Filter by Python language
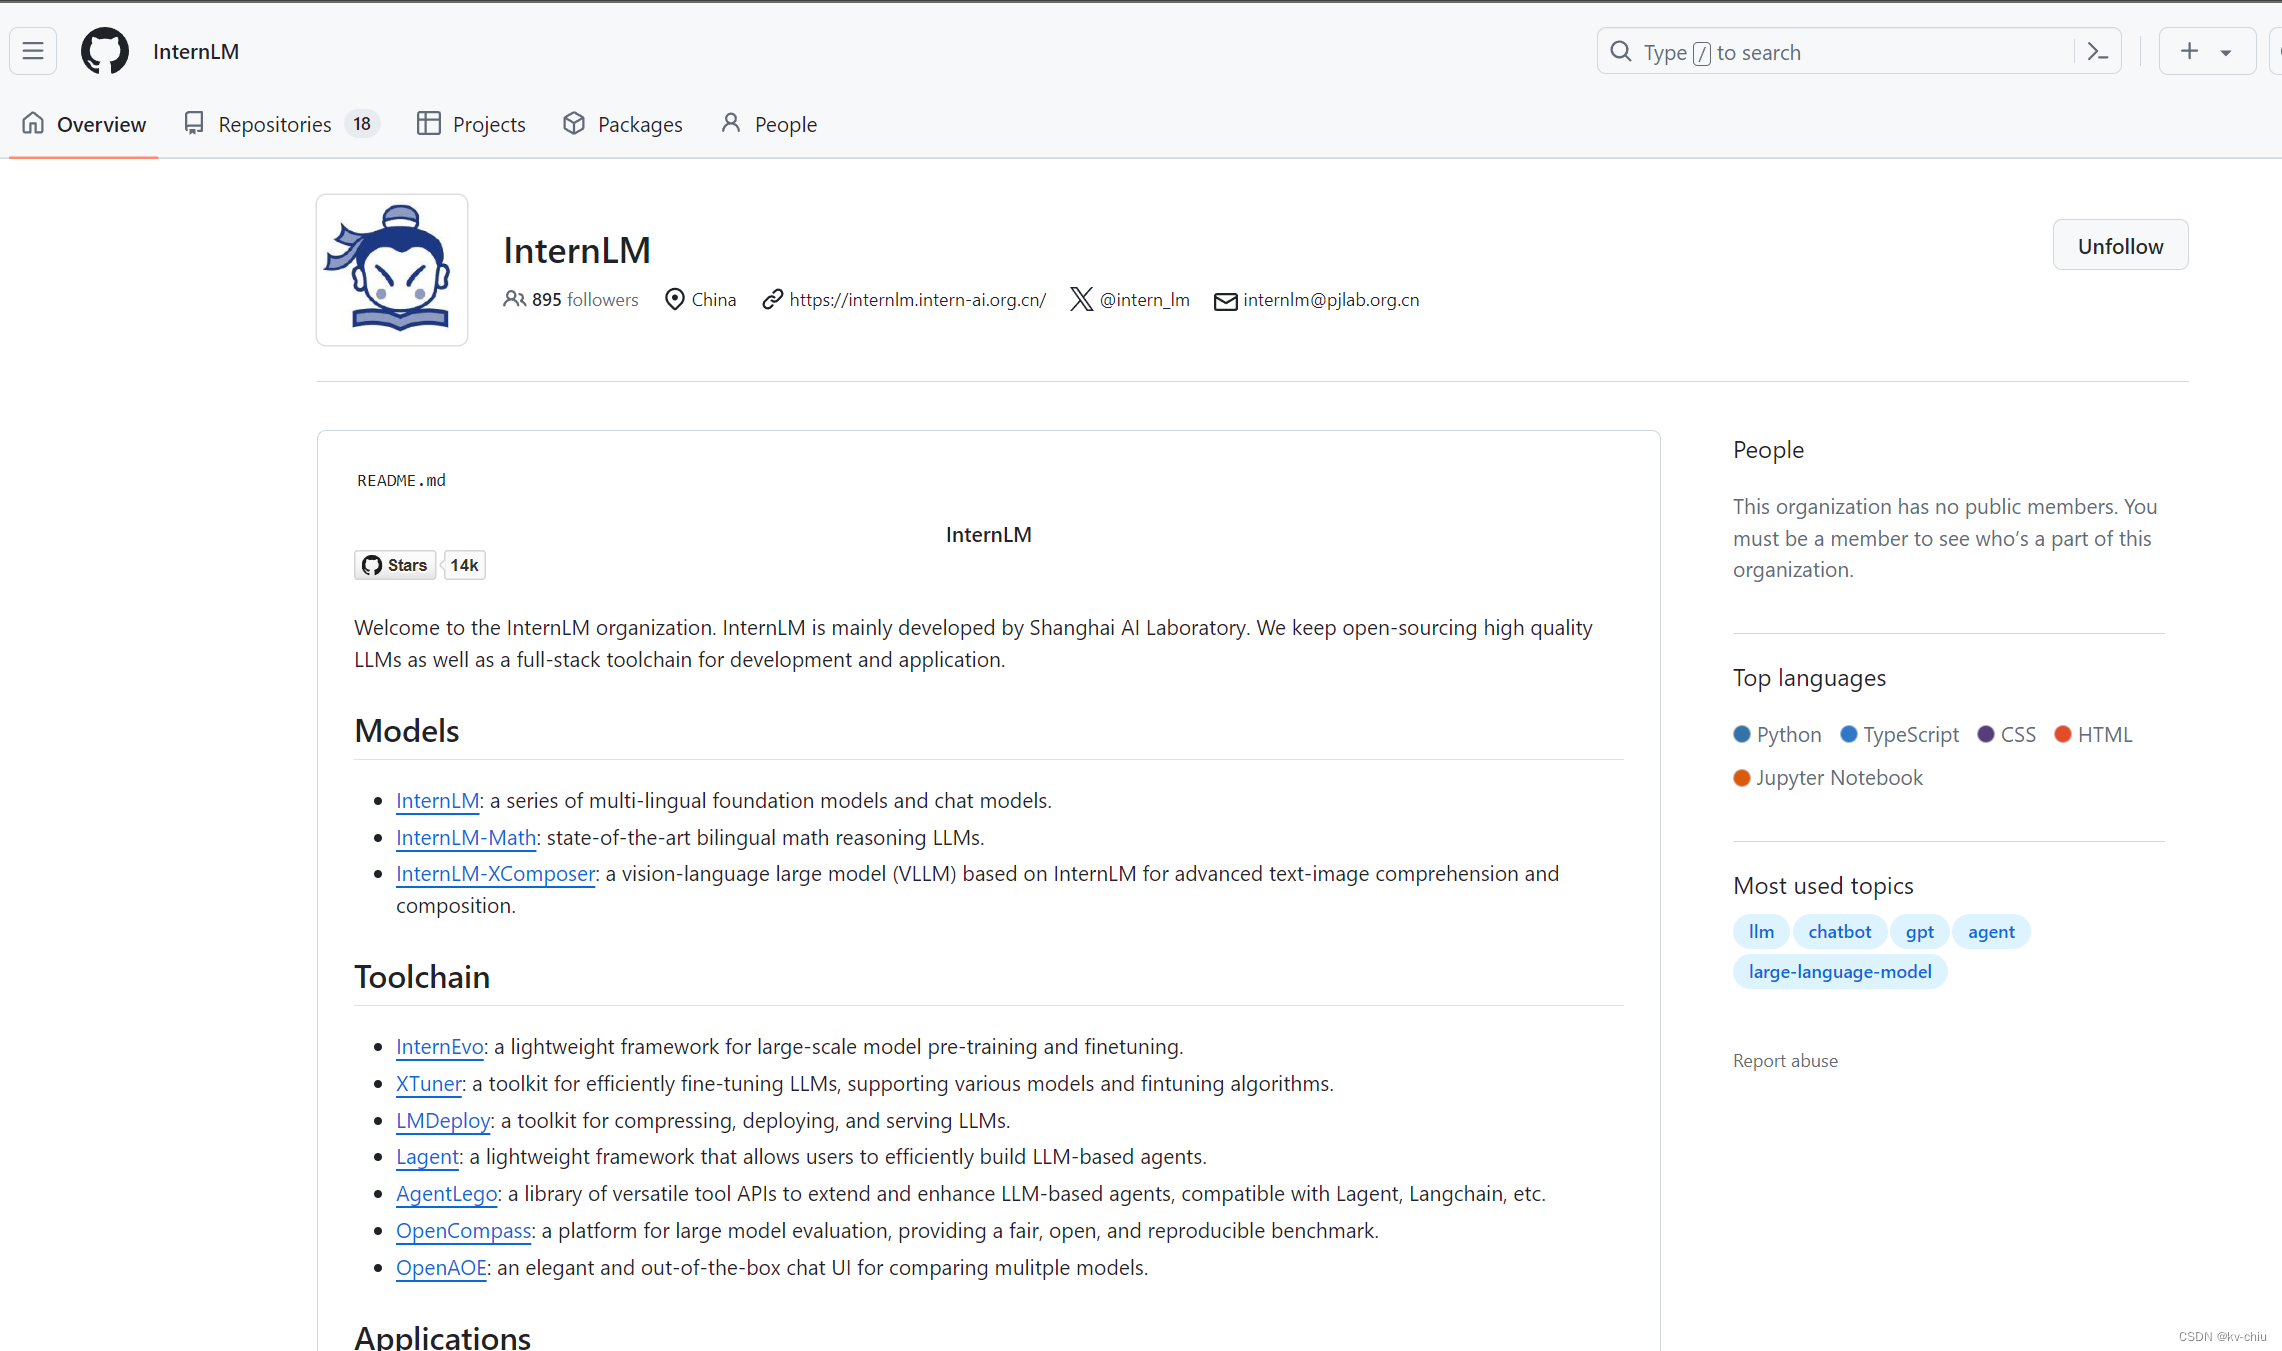The height and width of the screenshot is (1351, 2282). 1777,734
